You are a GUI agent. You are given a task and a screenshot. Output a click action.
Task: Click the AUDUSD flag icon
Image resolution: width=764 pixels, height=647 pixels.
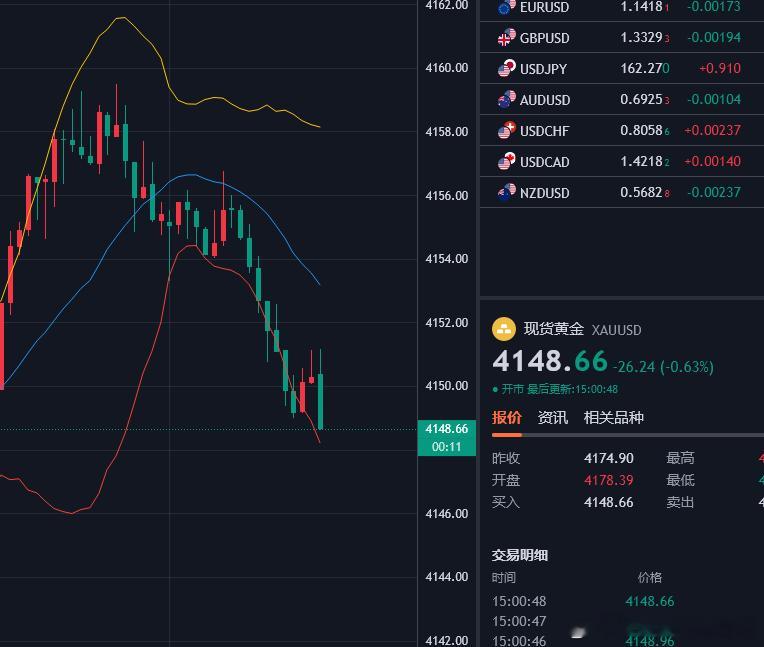pos(507,99)
